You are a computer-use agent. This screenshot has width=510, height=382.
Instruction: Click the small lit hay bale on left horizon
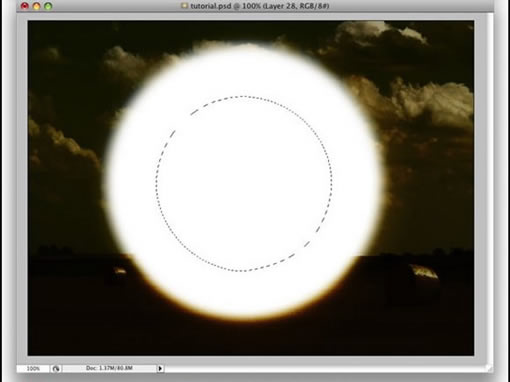click(x=119, y=271)
